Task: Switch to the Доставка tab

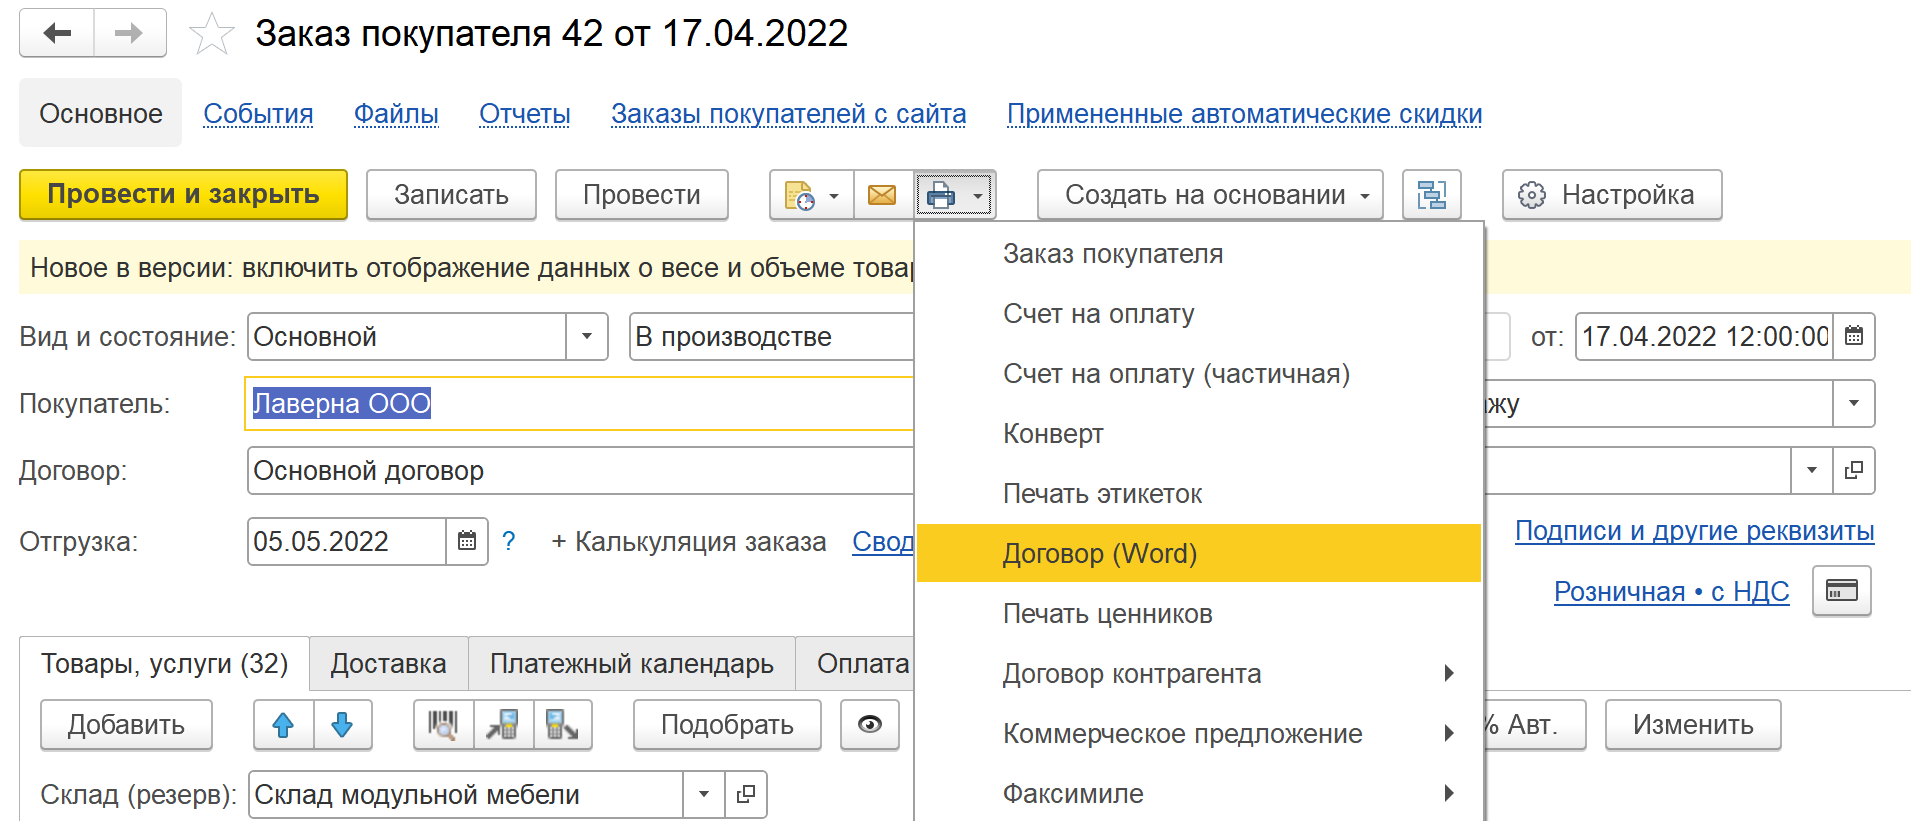Action: coord(389,664)
